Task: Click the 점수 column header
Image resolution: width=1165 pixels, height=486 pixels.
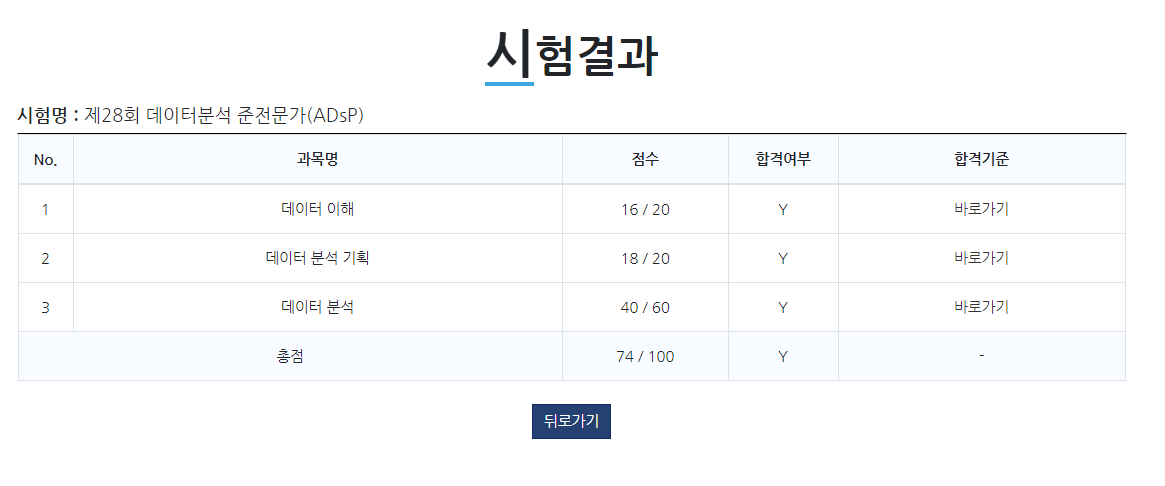Action: tap(645, 160)
